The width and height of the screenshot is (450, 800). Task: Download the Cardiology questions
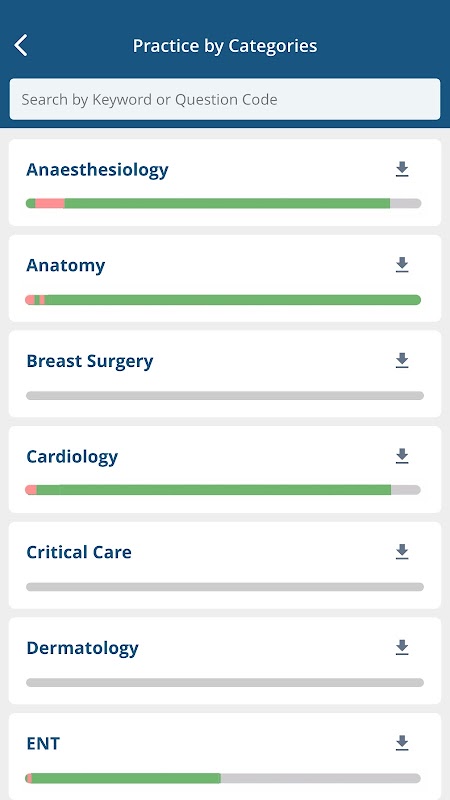coord(402,456)
